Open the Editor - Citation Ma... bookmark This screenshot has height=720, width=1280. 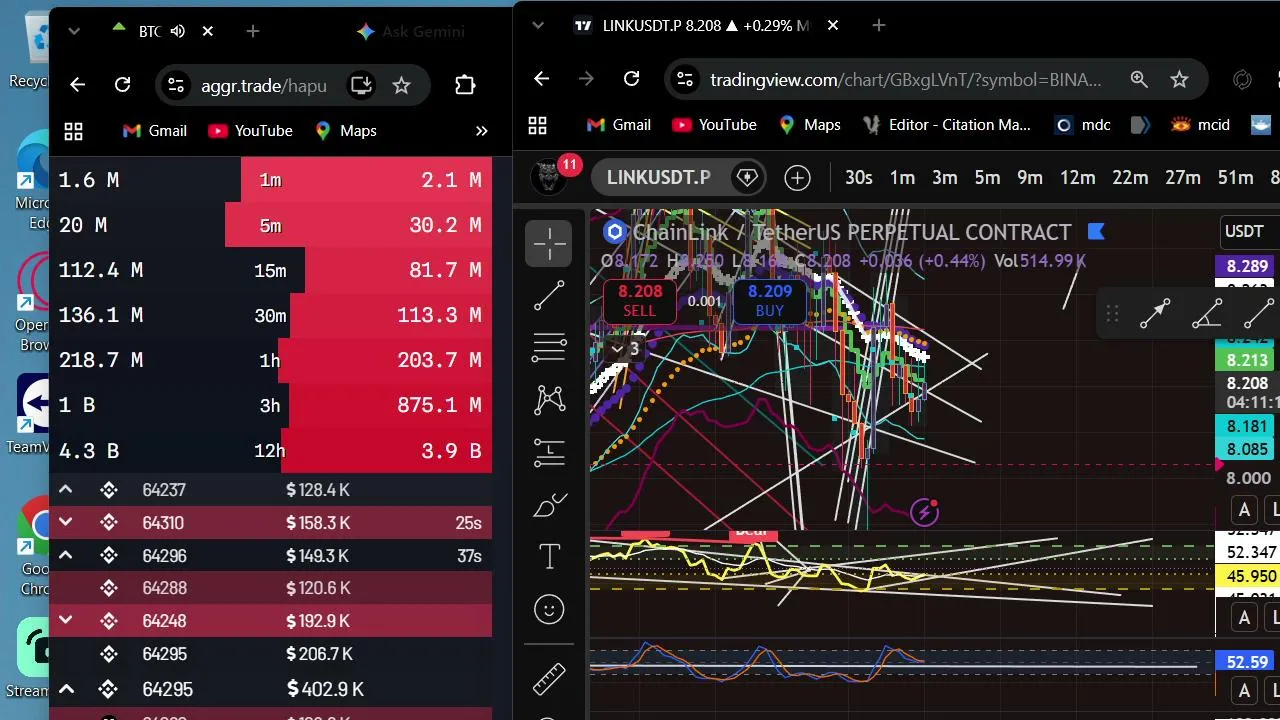click(x=946, y=125)
